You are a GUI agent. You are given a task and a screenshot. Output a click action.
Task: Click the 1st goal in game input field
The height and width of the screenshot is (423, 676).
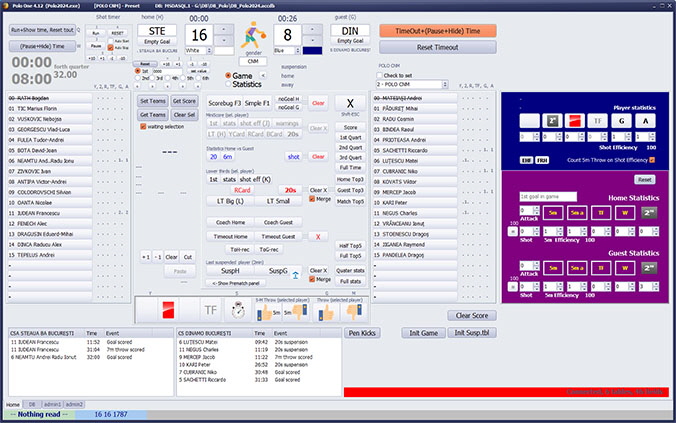pos(548,197)
